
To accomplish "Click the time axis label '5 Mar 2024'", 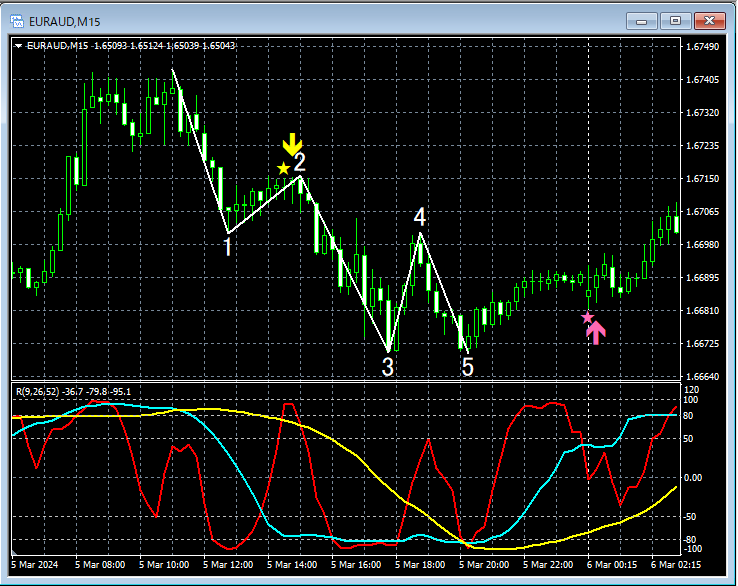I will pyautogui.click(x=35, y=564).
